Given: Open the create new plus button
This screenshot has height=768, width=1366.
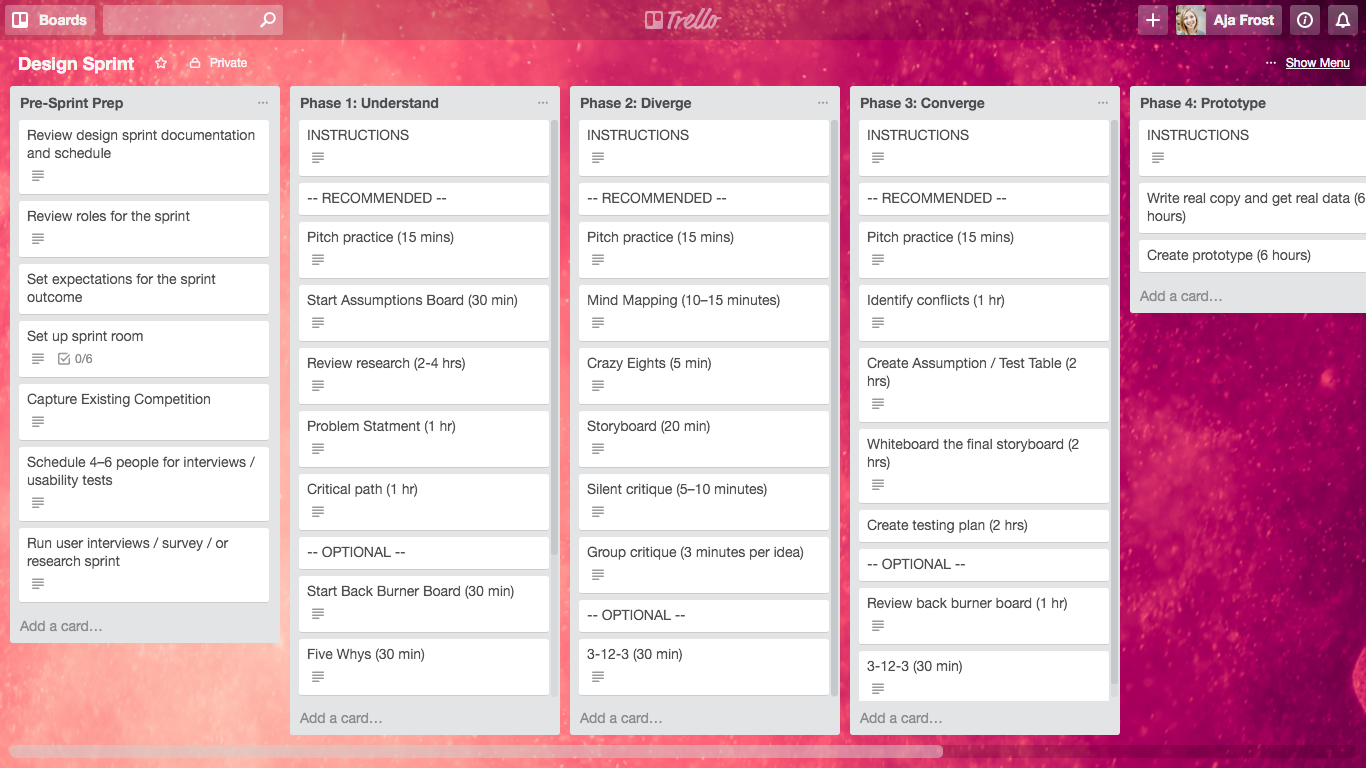Looking at the screenshot, I should (x=1153, y=20).
